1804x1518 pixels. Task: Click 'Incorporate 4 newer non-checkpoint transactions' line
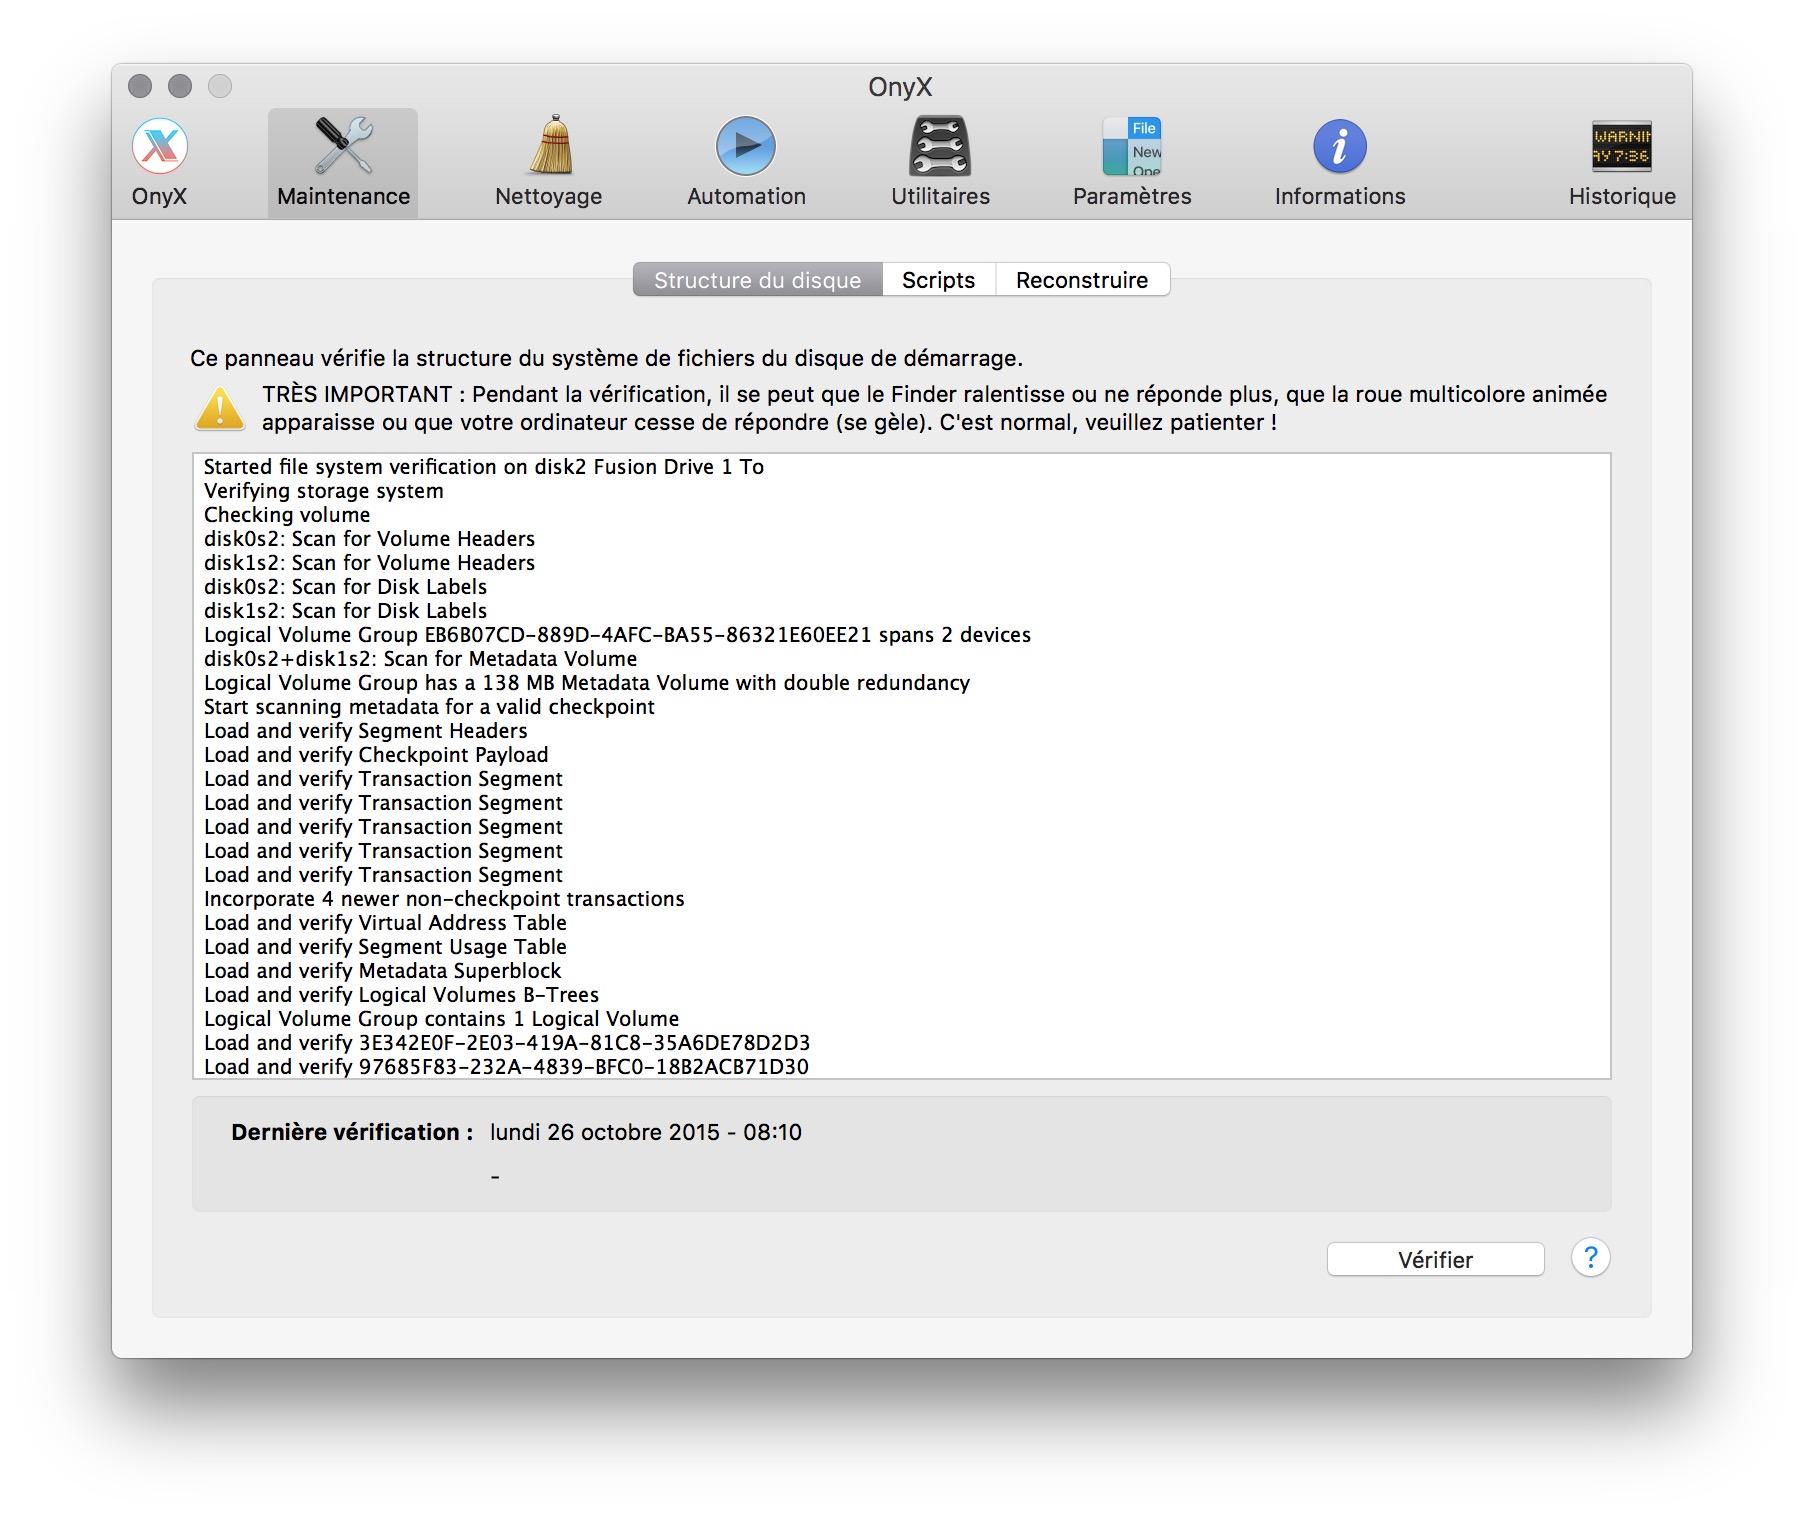click(444, 899)
